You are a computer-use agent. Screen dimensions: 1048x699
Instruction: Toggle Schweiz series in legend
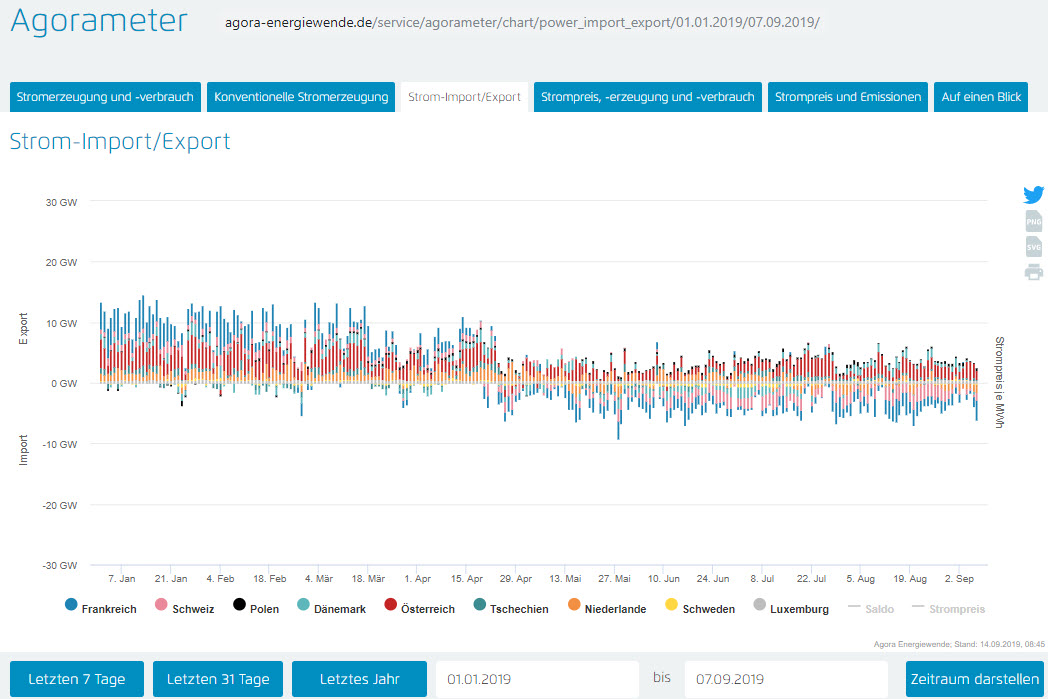pos(184,607)
